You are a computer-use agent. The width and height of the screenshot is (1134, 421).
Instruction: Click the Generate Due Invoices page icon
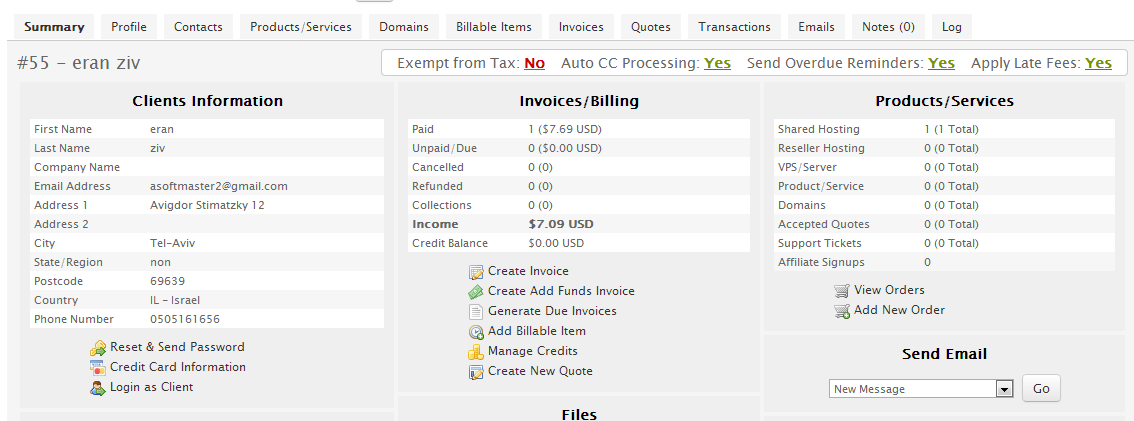(x=476, y=312)
